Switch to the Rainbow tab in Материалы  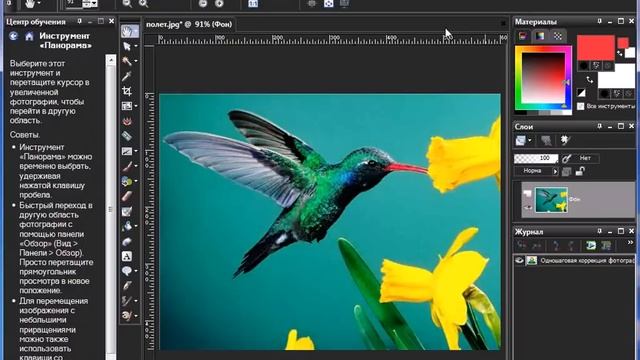pyautogui.click(x=540, y=36)
